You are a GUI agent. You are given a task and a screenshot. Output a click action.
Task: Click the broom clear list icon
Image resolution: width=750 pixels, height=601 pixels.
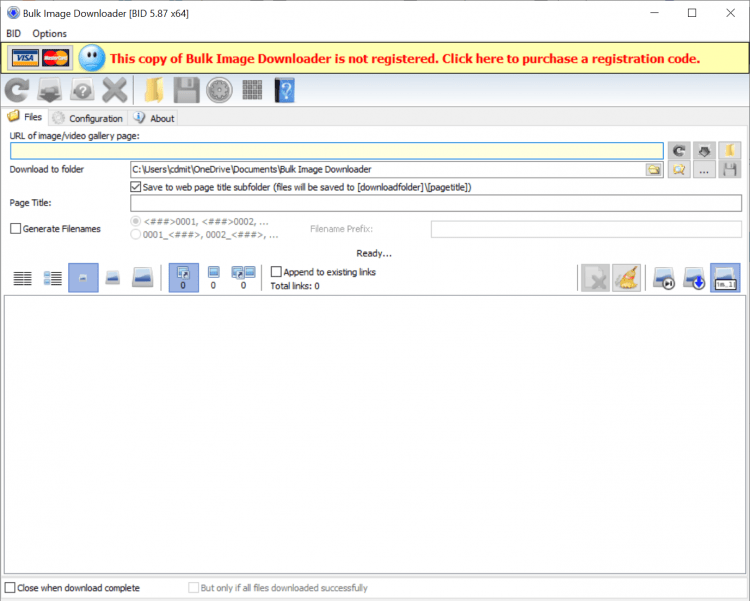pyautogui.click(x=626, y=278)
